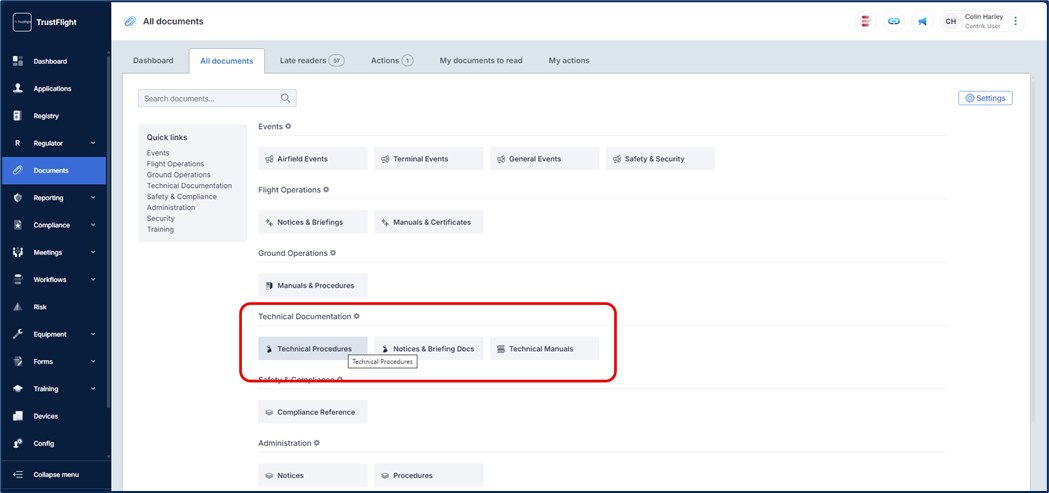Switch to the Late readers tab

tap(311, 61)
